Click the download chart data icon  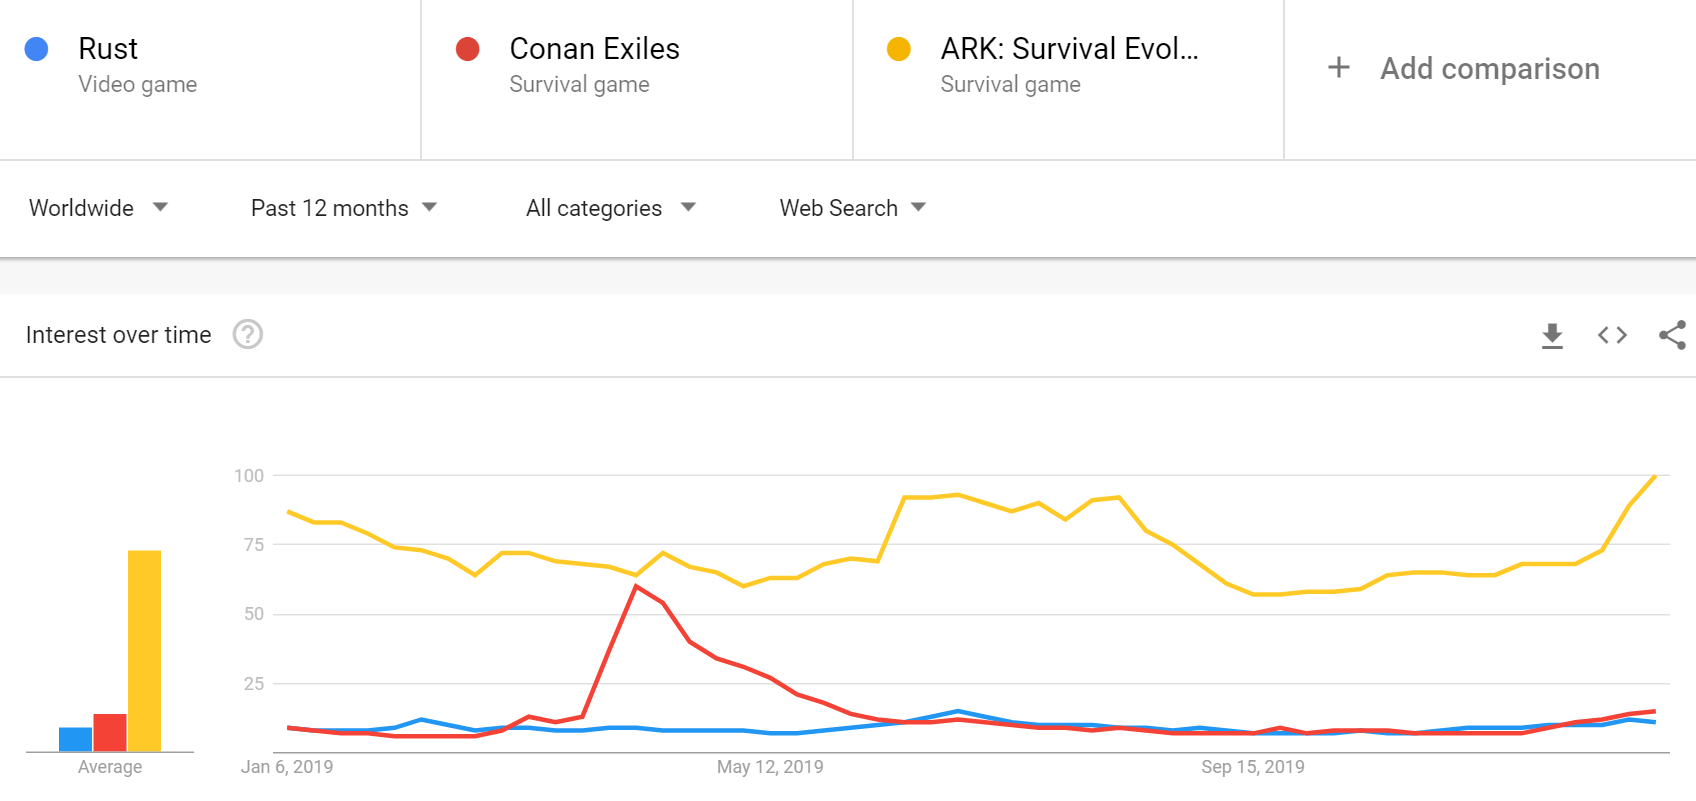tap(1552, 336)
